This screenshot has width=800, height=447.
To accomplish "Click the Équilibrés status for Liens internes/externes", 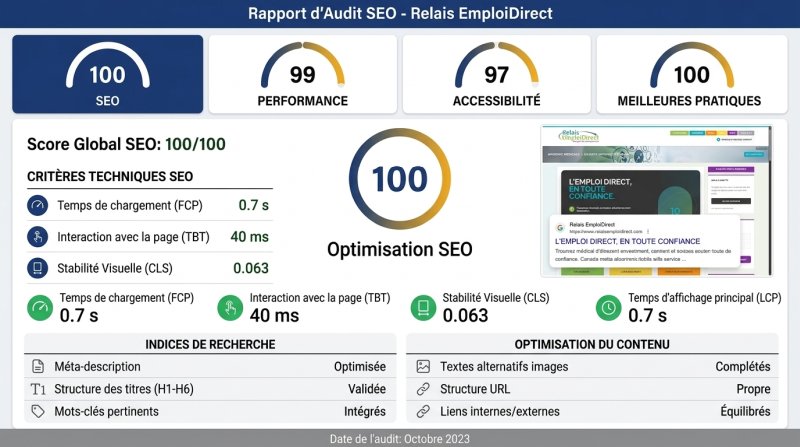I will pos(745,411).
